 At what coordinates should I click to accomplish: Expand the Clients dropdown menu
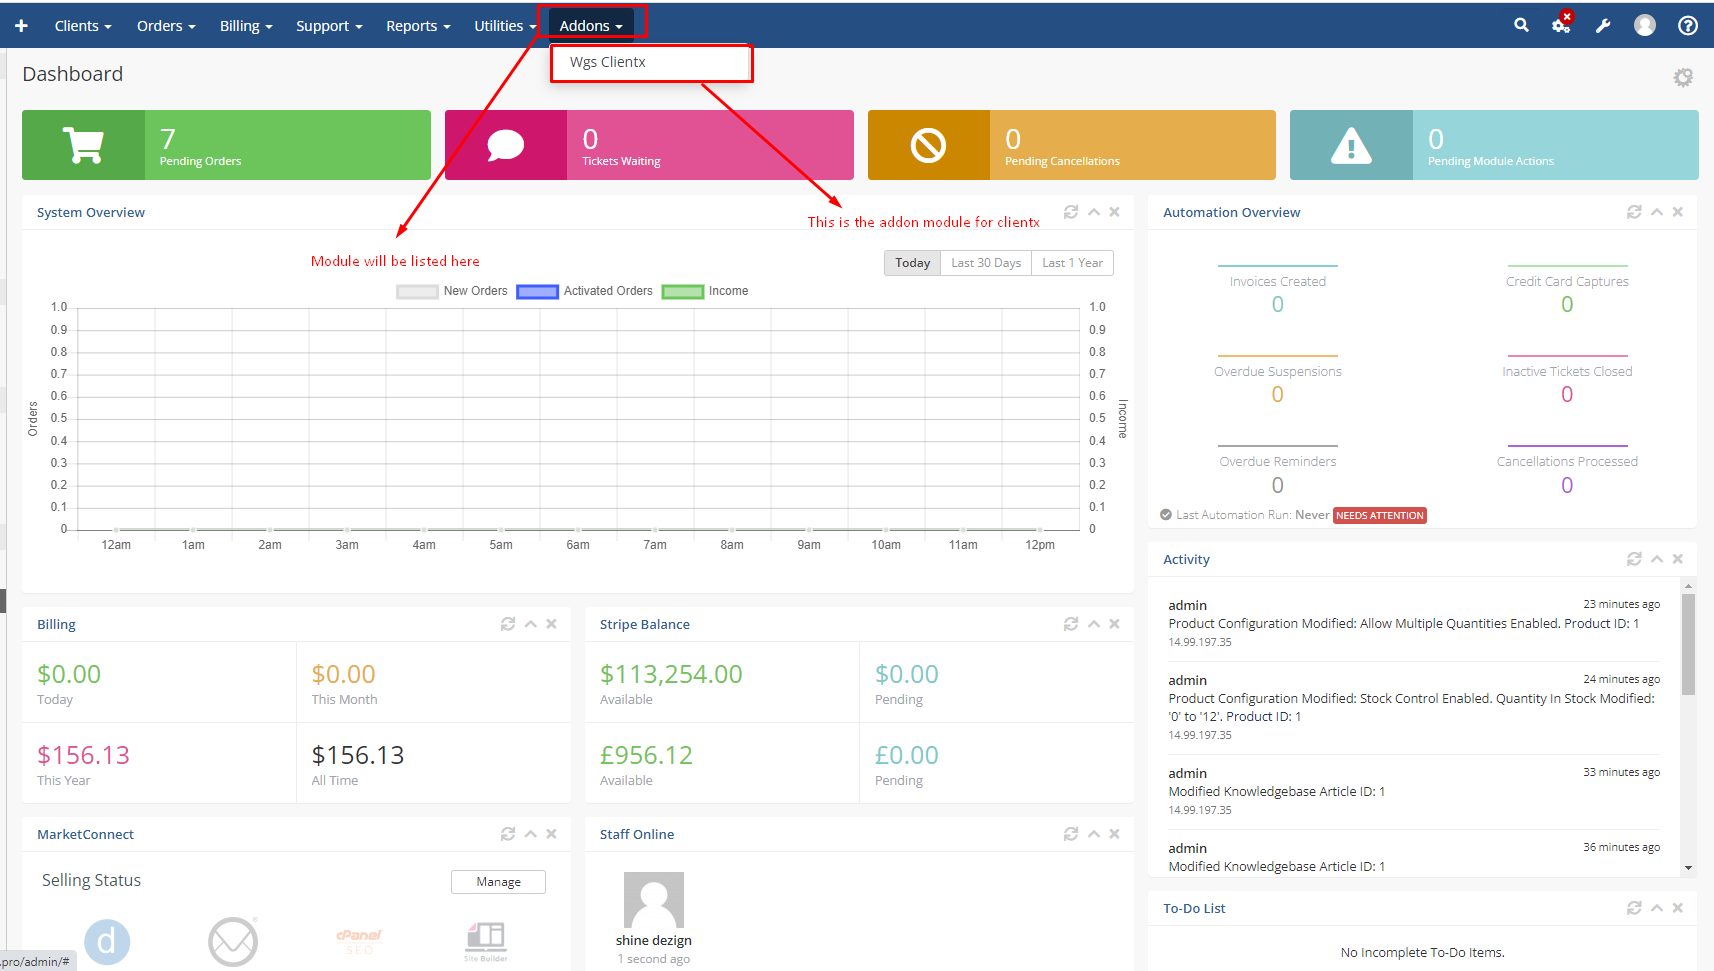tap(83, 26)
